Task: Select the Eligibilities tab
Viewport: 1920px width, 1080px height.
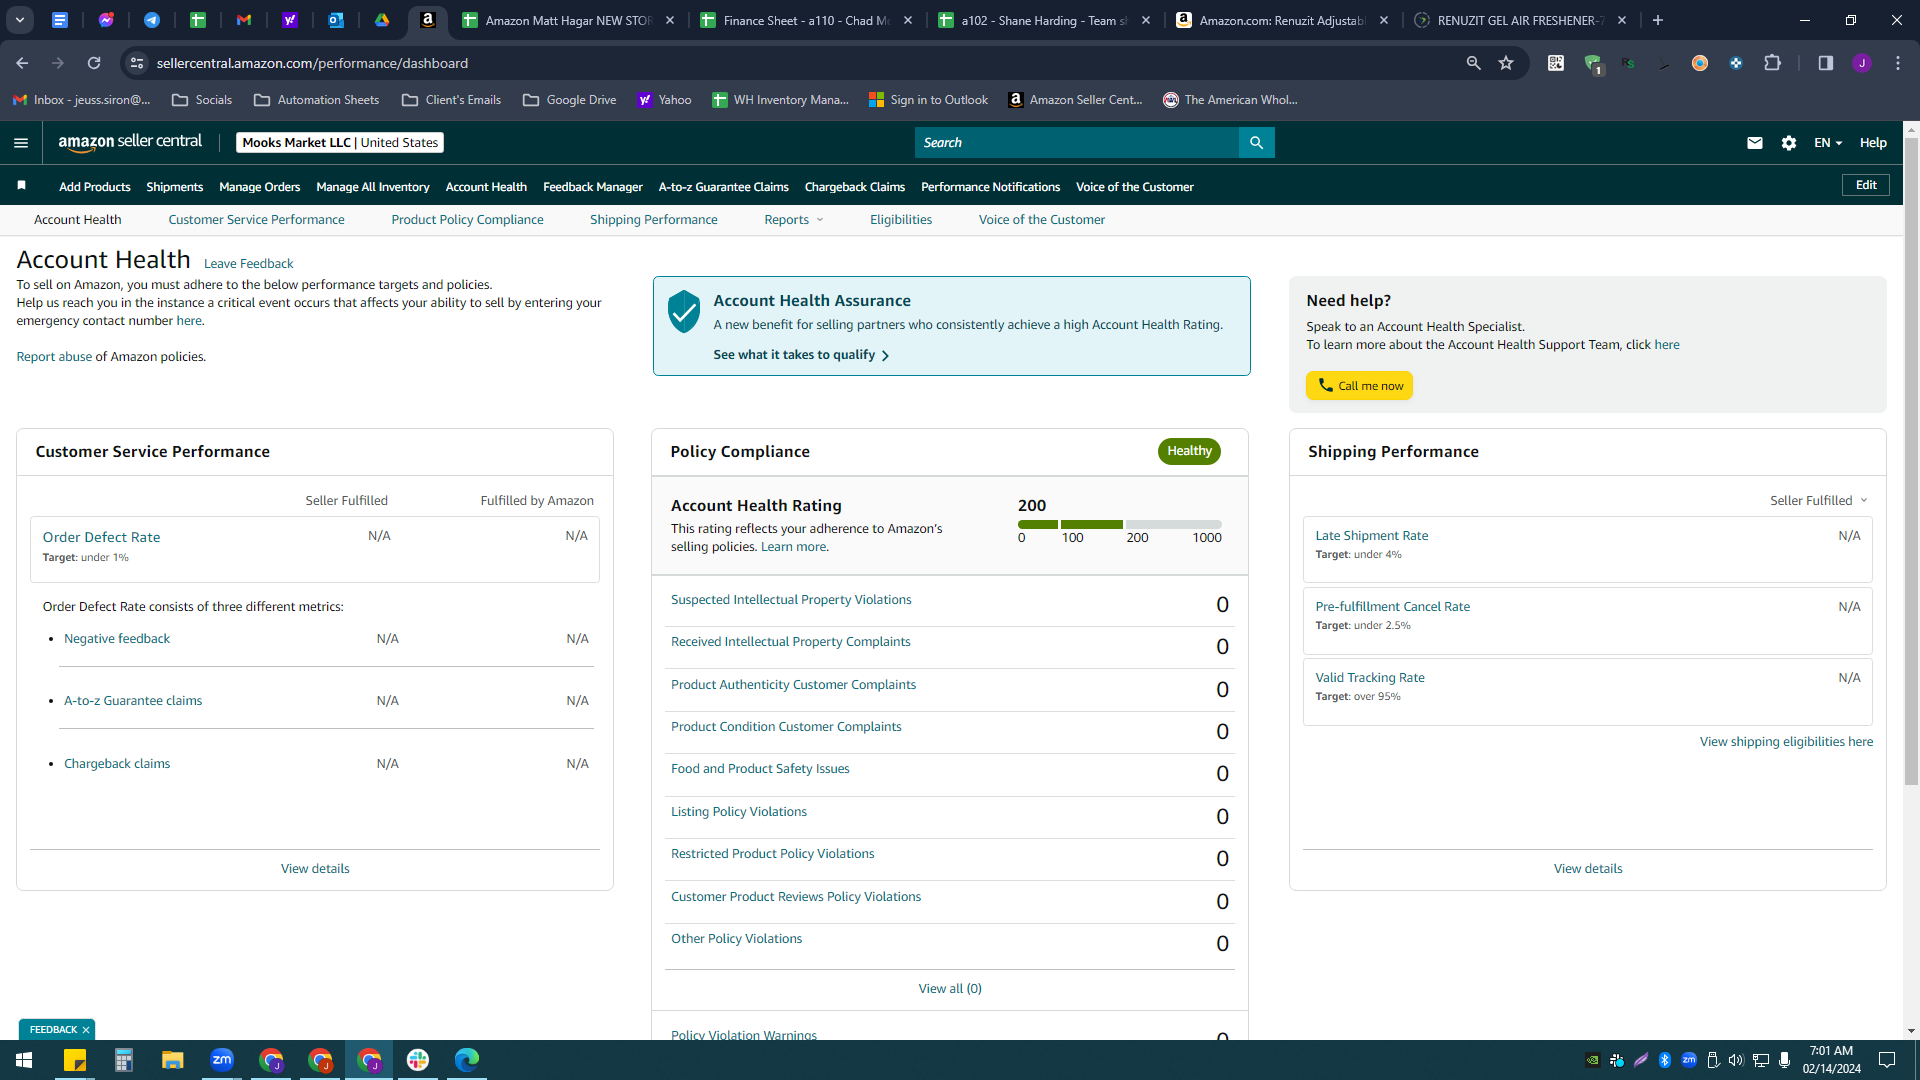Action: 900,220
